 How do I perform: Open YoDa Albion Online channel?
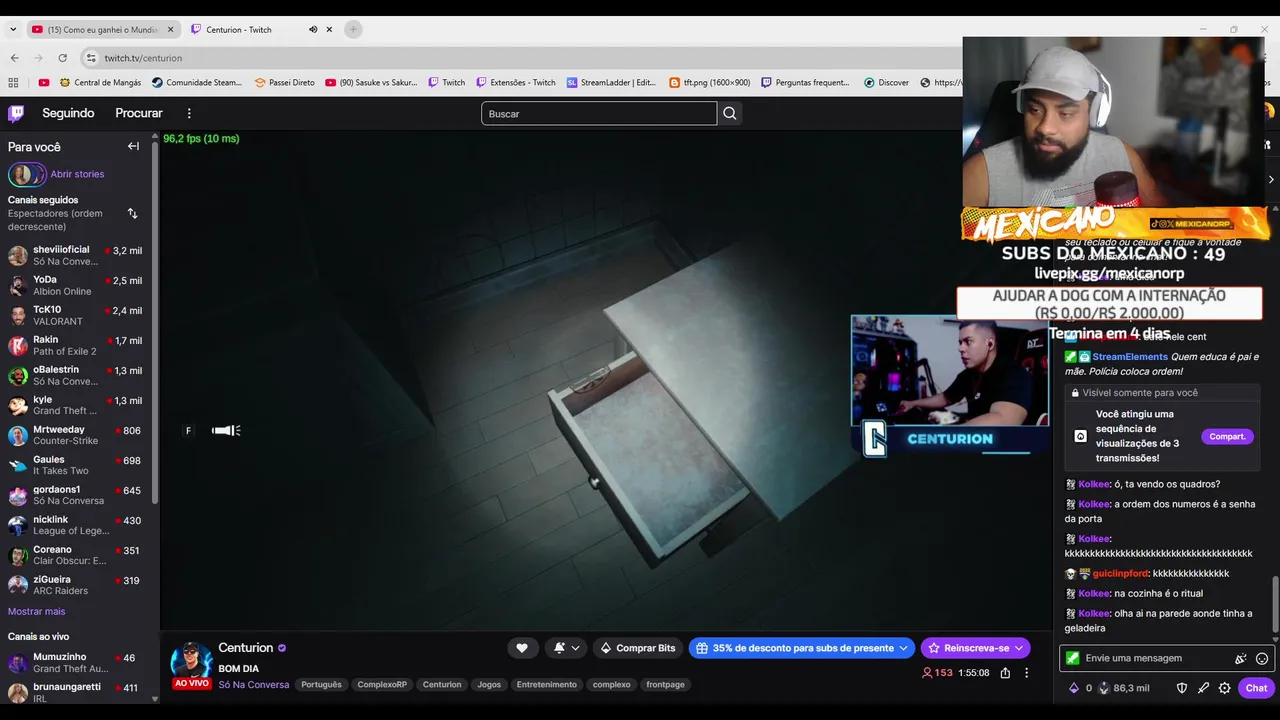[x=76, y=285]
